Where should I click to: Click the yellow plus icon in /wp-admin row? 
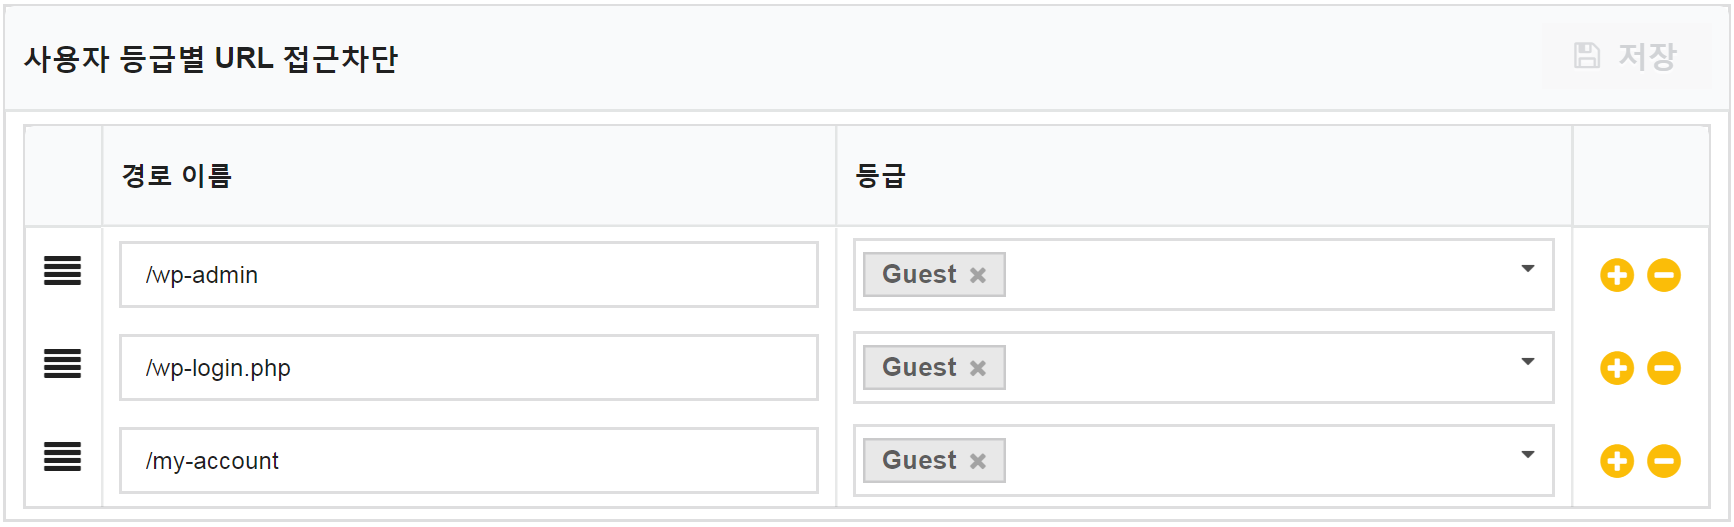click(x=1616, y=275)
